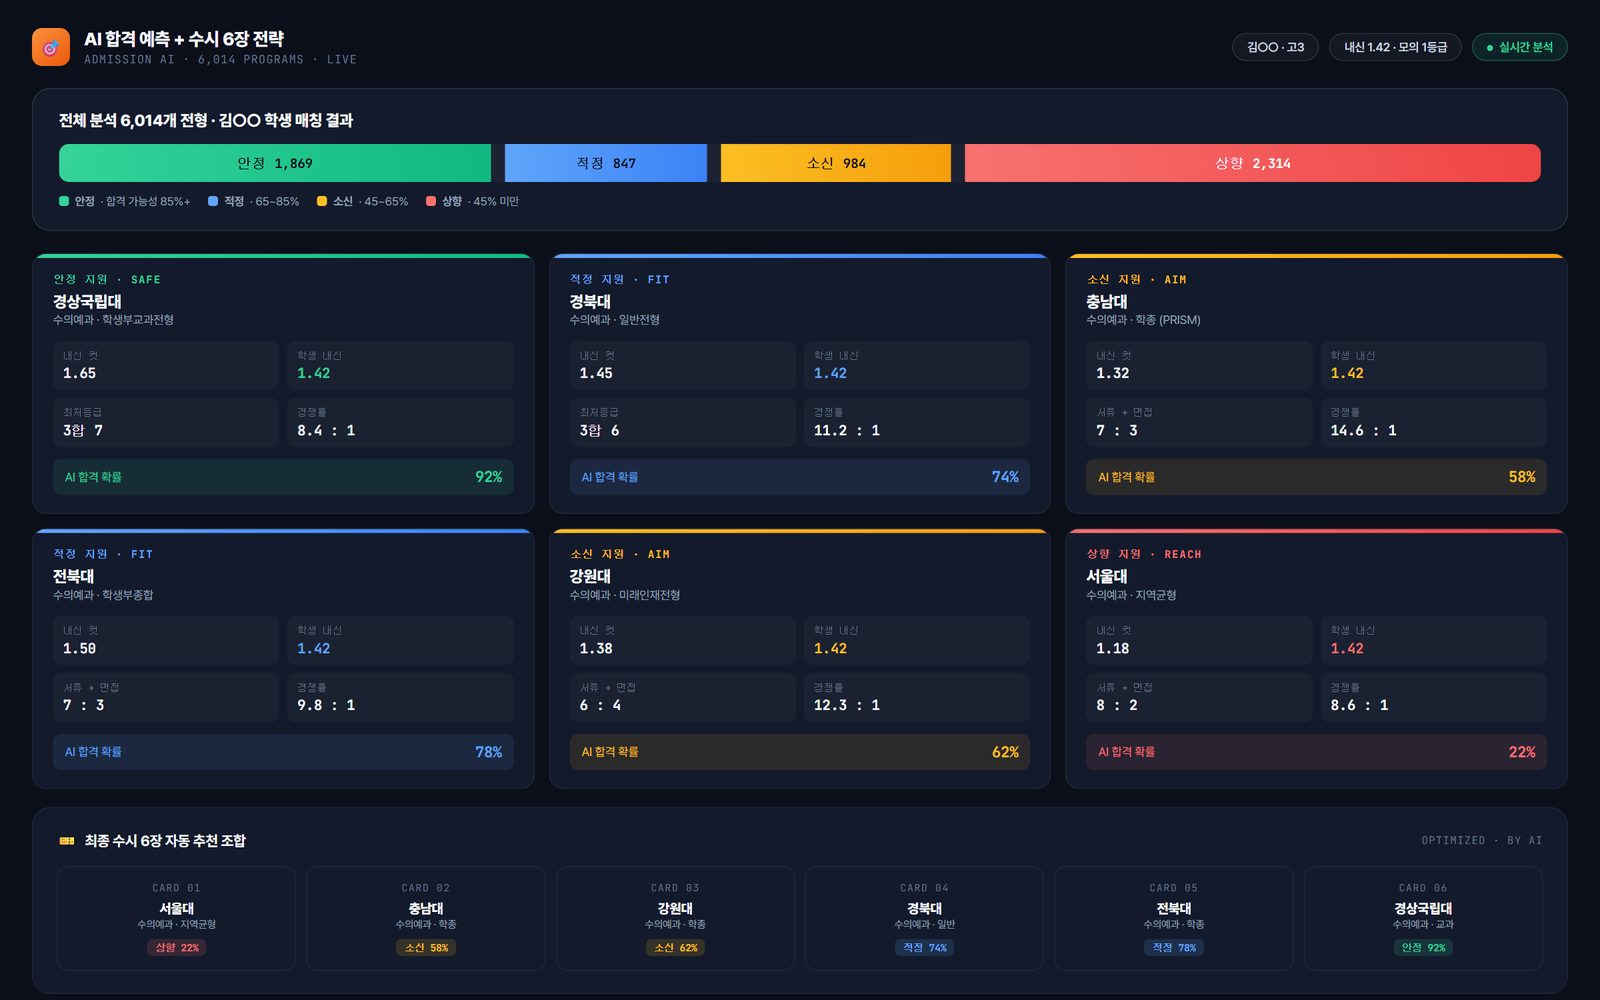Open the 김OO · 고3 student pill

pyautogui.click(x=1275, y=47)
